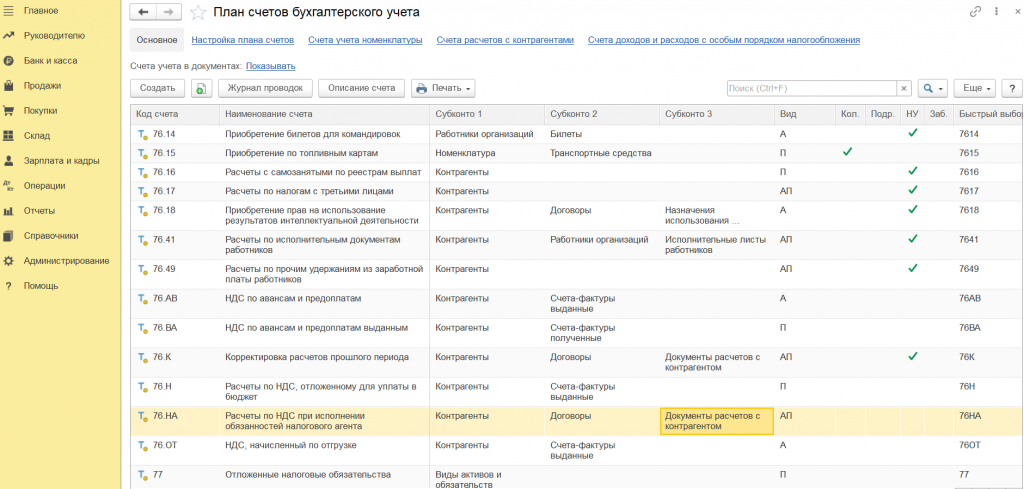Click the Поиск (Ctrl+F) search field
The image size is (1024, 489).
[x=811, y=89]
